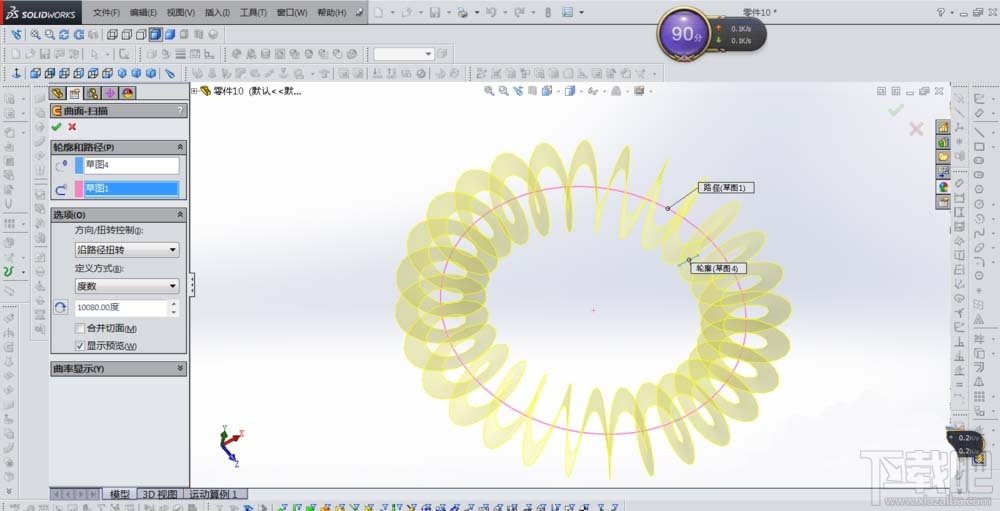Open the 工具(T) menu
The width and height of the screenshot is (1000, 511).
click(253, 13)
